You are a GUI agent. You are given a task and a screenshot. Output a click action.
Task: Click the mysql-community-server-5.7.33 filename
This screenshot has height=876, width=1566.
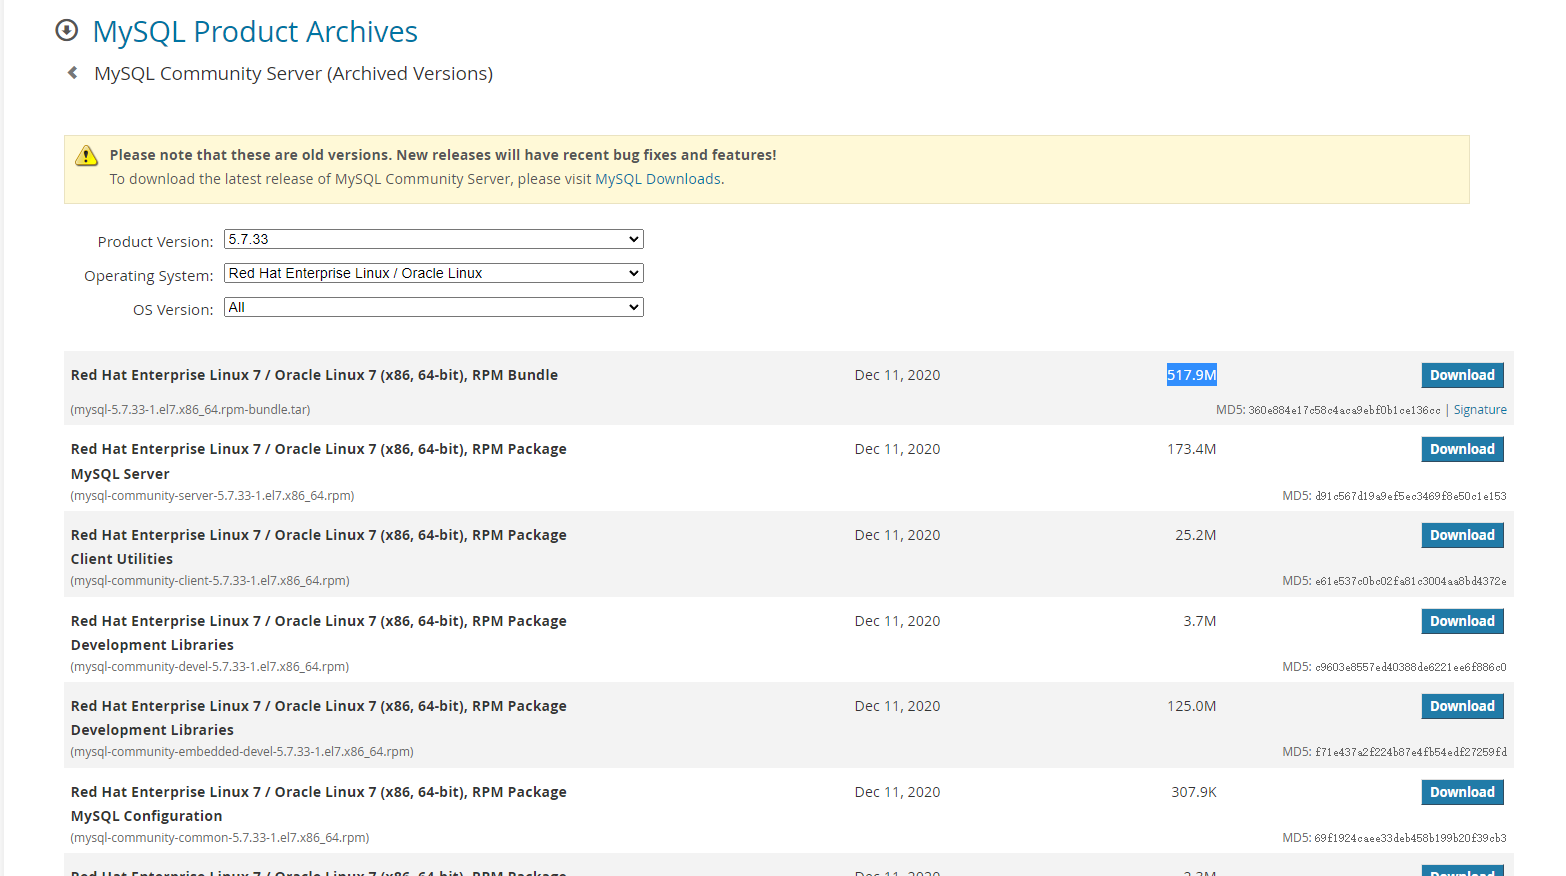(x=212, y=496)
